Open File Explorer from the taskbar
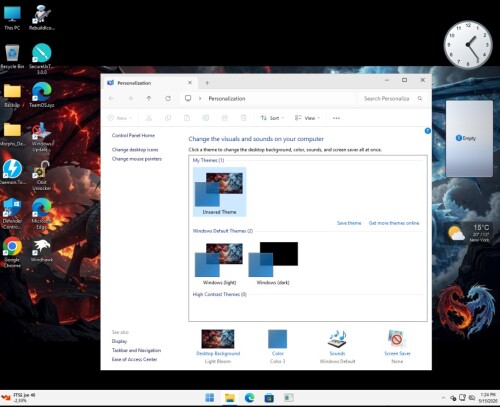 pyautogui.click(x=230, y=397)
